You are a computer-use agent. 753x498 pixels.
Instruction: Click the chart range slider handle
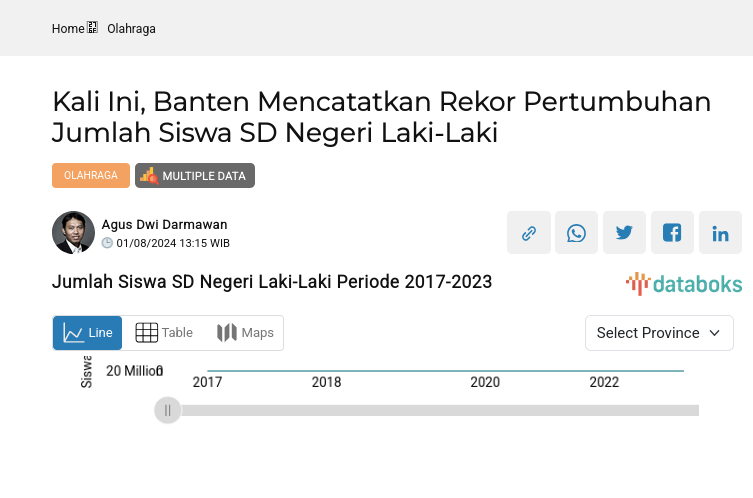(168, 410)
